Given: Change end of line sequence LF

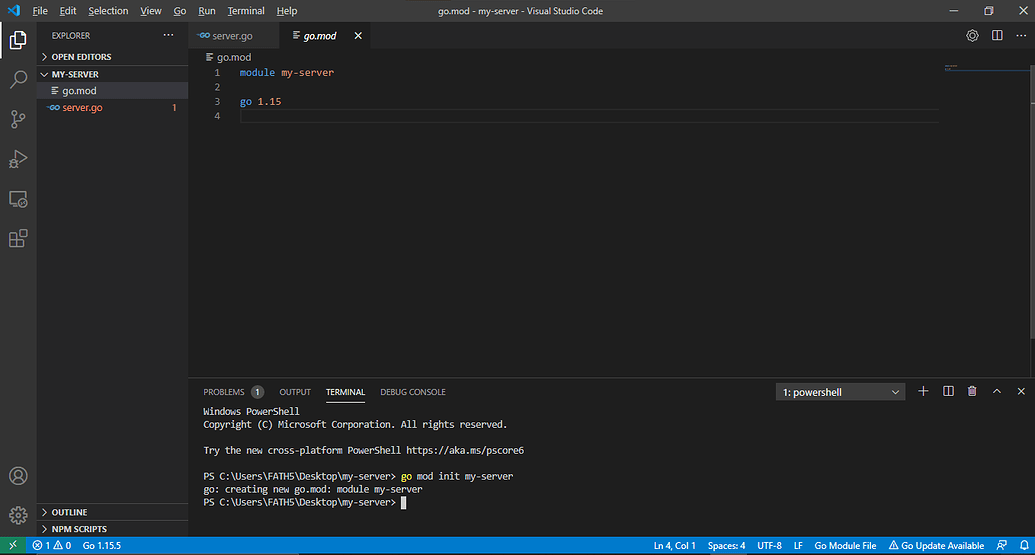Looking at the screenshot, I should click(x=798, y=545).
